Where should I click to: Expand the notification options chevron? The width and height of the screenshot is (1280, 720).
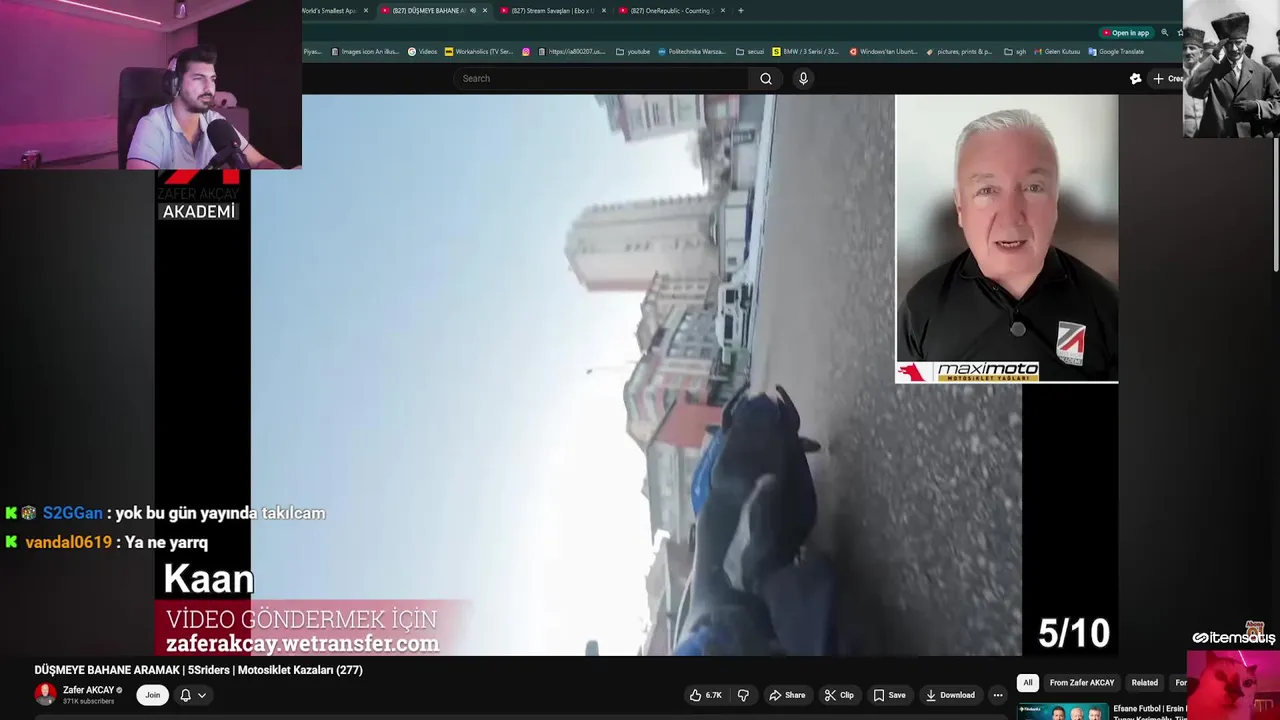202,695
